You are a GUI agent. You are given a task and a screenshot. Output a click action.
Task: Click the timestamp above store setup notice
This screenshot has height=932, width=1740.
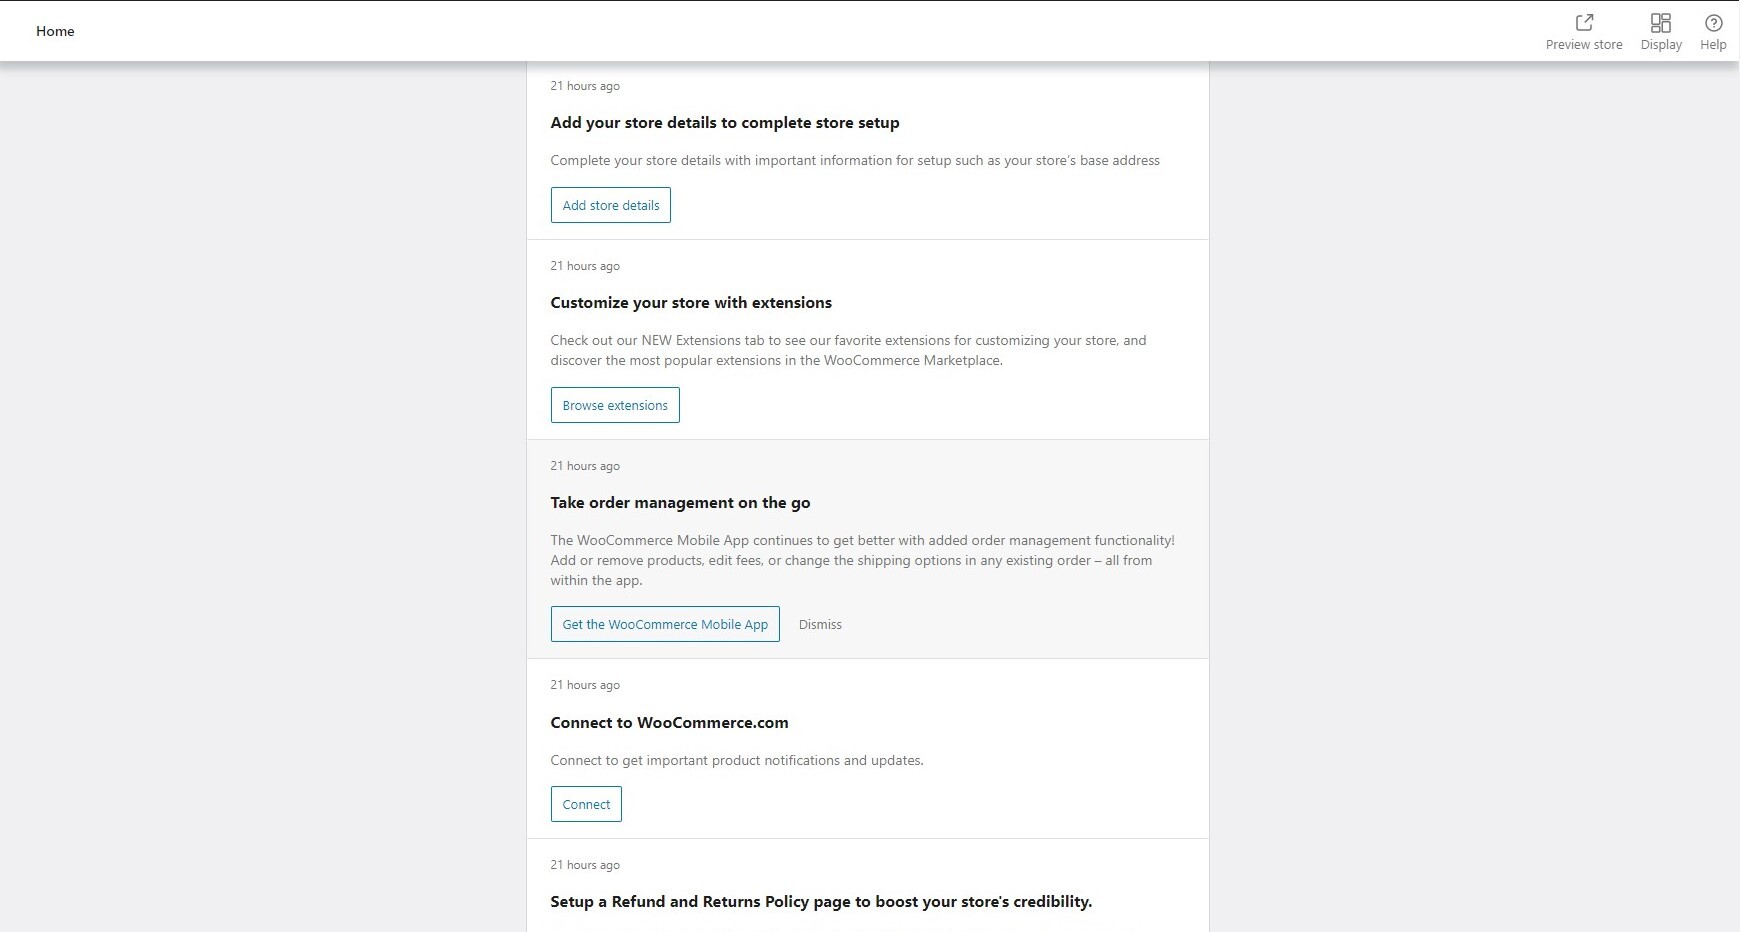pyautogui.click(x=585, y=86)
